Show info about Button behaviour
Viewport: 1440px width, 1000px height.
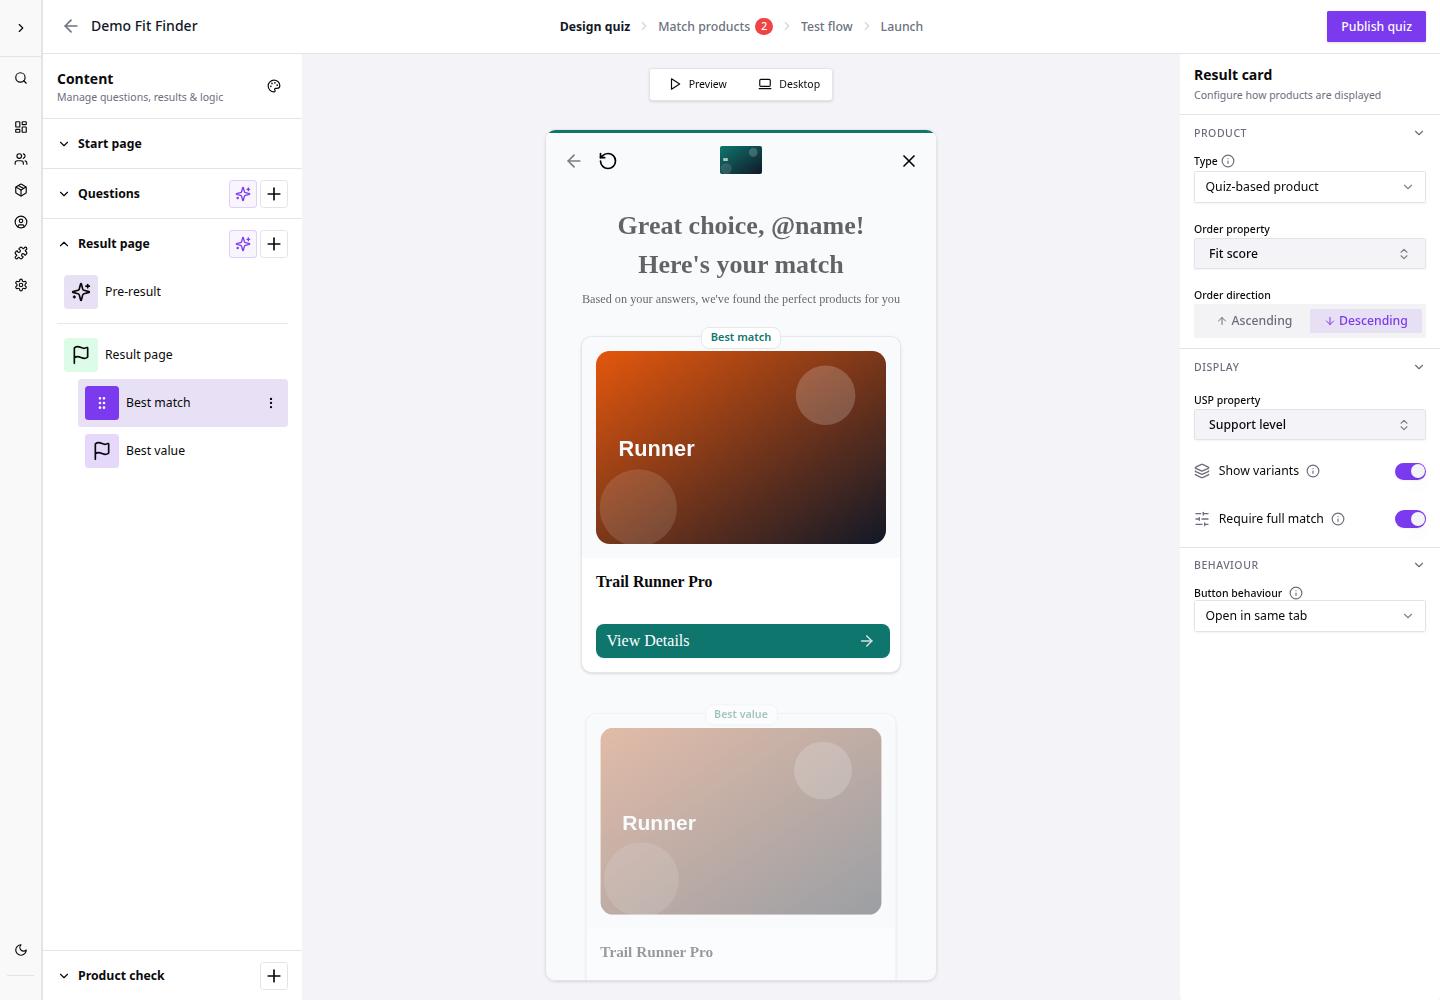[x=1296, y=593]
